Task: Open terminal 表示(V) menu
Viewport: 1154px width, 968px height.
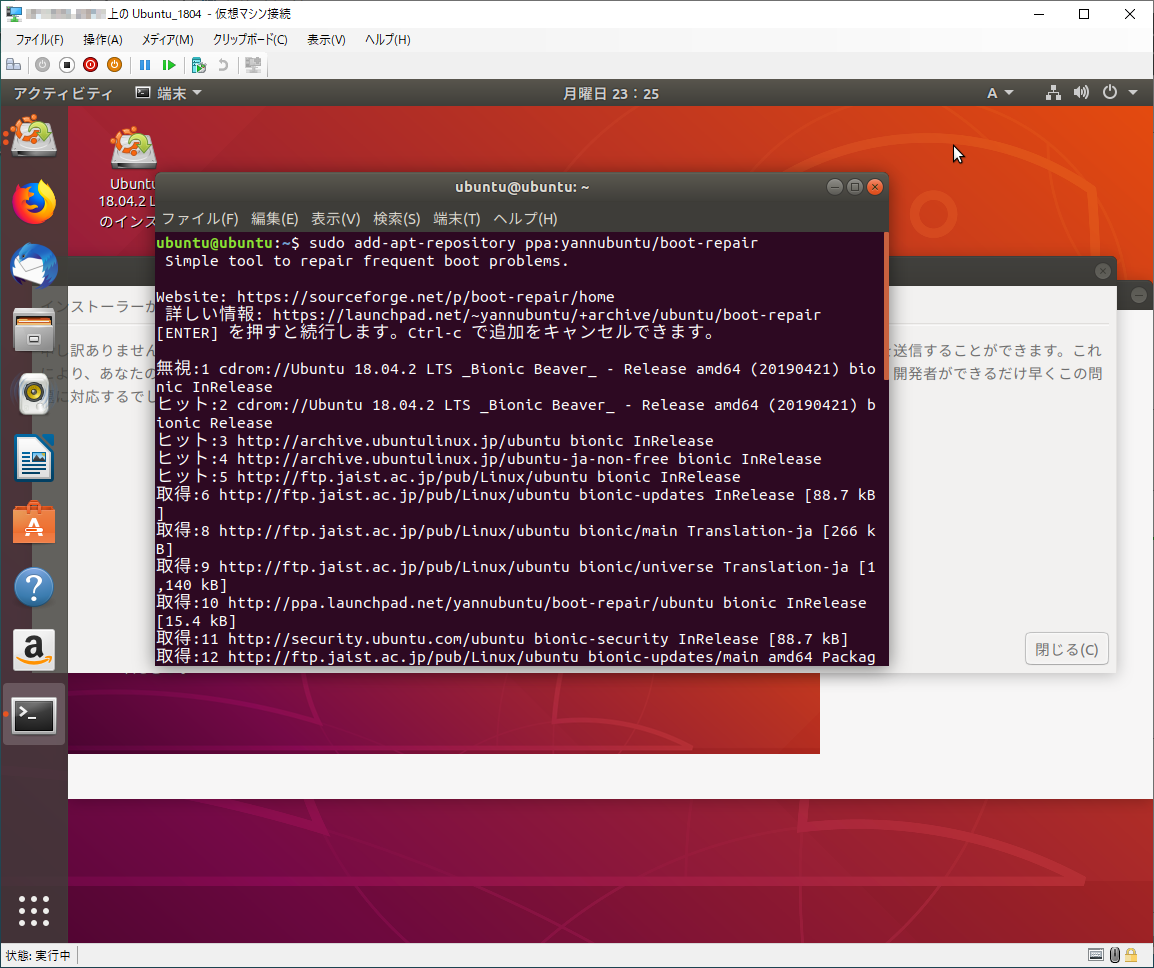Action: [x=335, y=219]
